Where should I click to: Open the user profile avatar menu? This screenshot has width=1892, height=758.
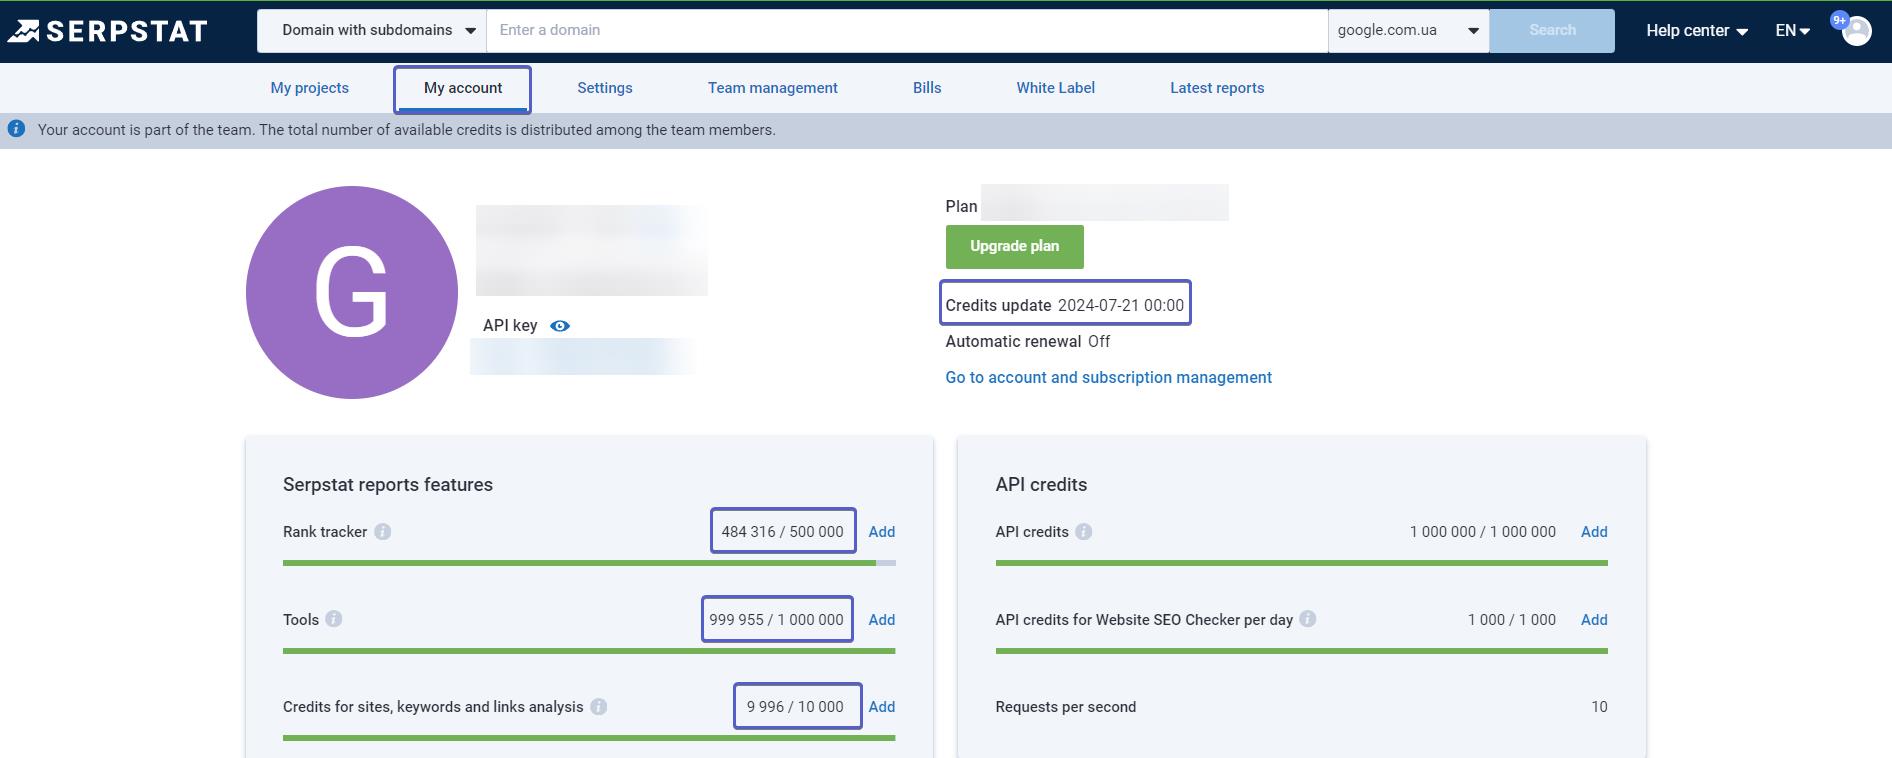(x=1856, y=31)
